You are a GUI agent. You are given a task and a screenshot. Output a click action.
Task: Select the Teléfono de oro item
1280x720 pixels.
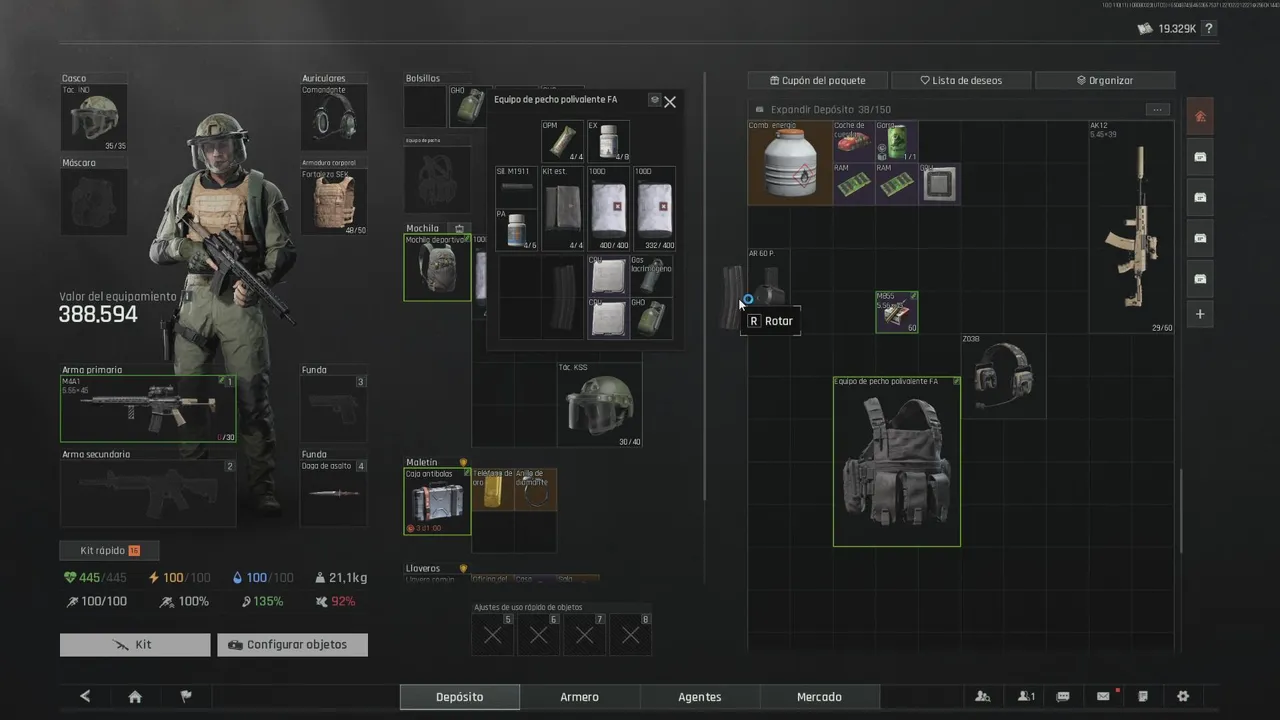493,490
